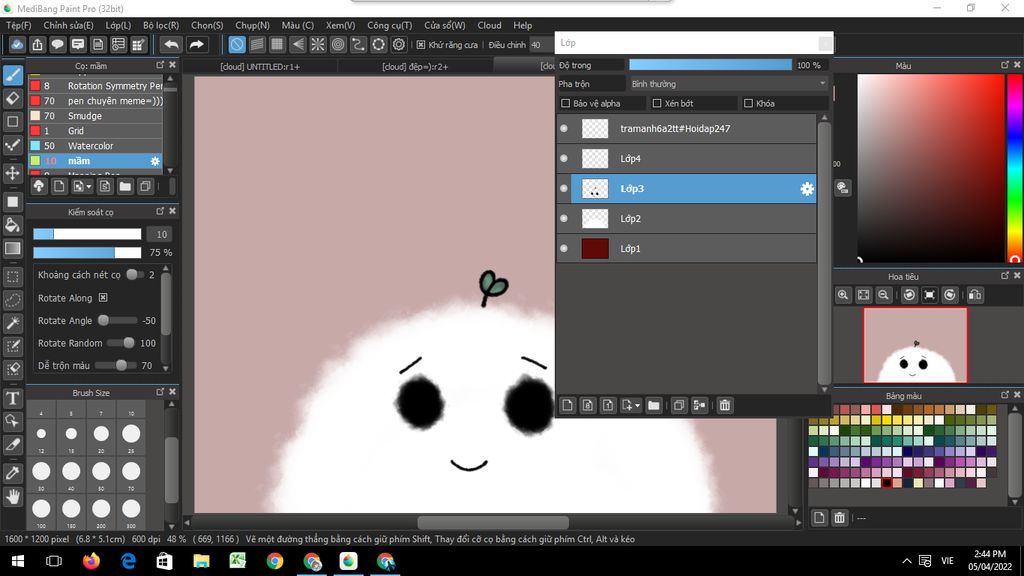Click the vertical hue strip

click(1014, 168)
